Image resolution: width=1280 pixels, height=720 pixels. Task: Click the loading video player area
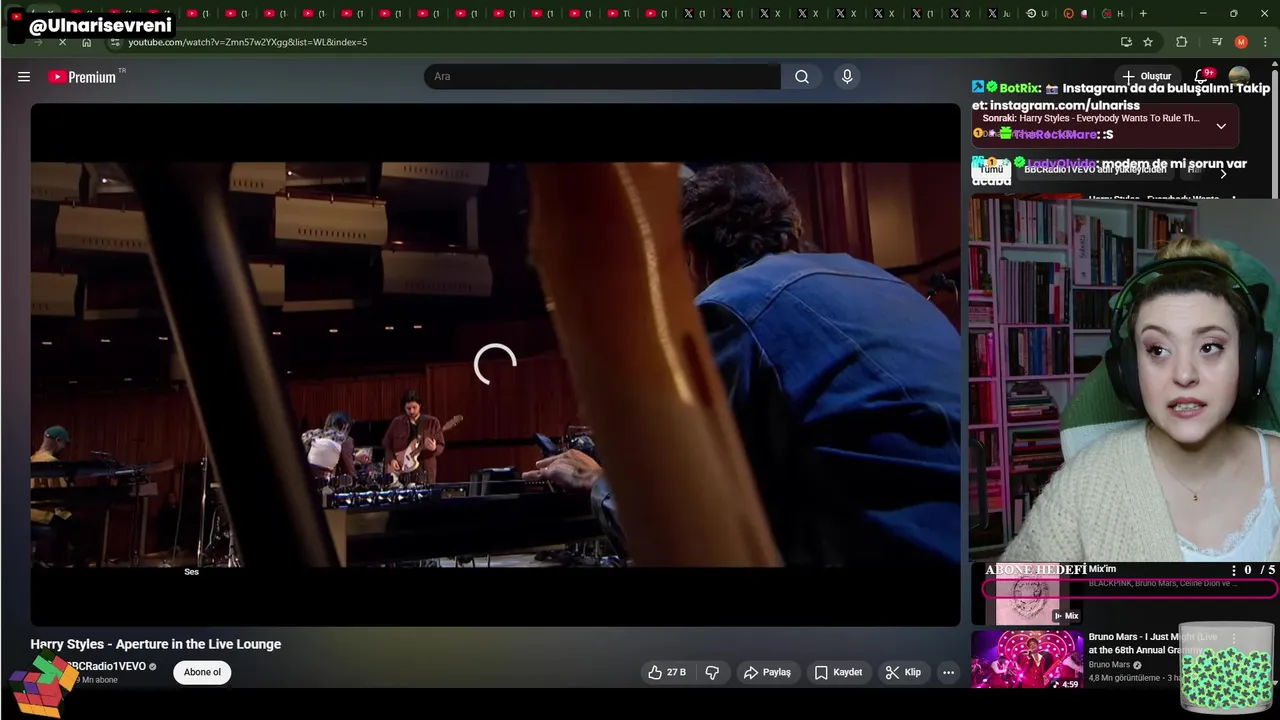495,365
